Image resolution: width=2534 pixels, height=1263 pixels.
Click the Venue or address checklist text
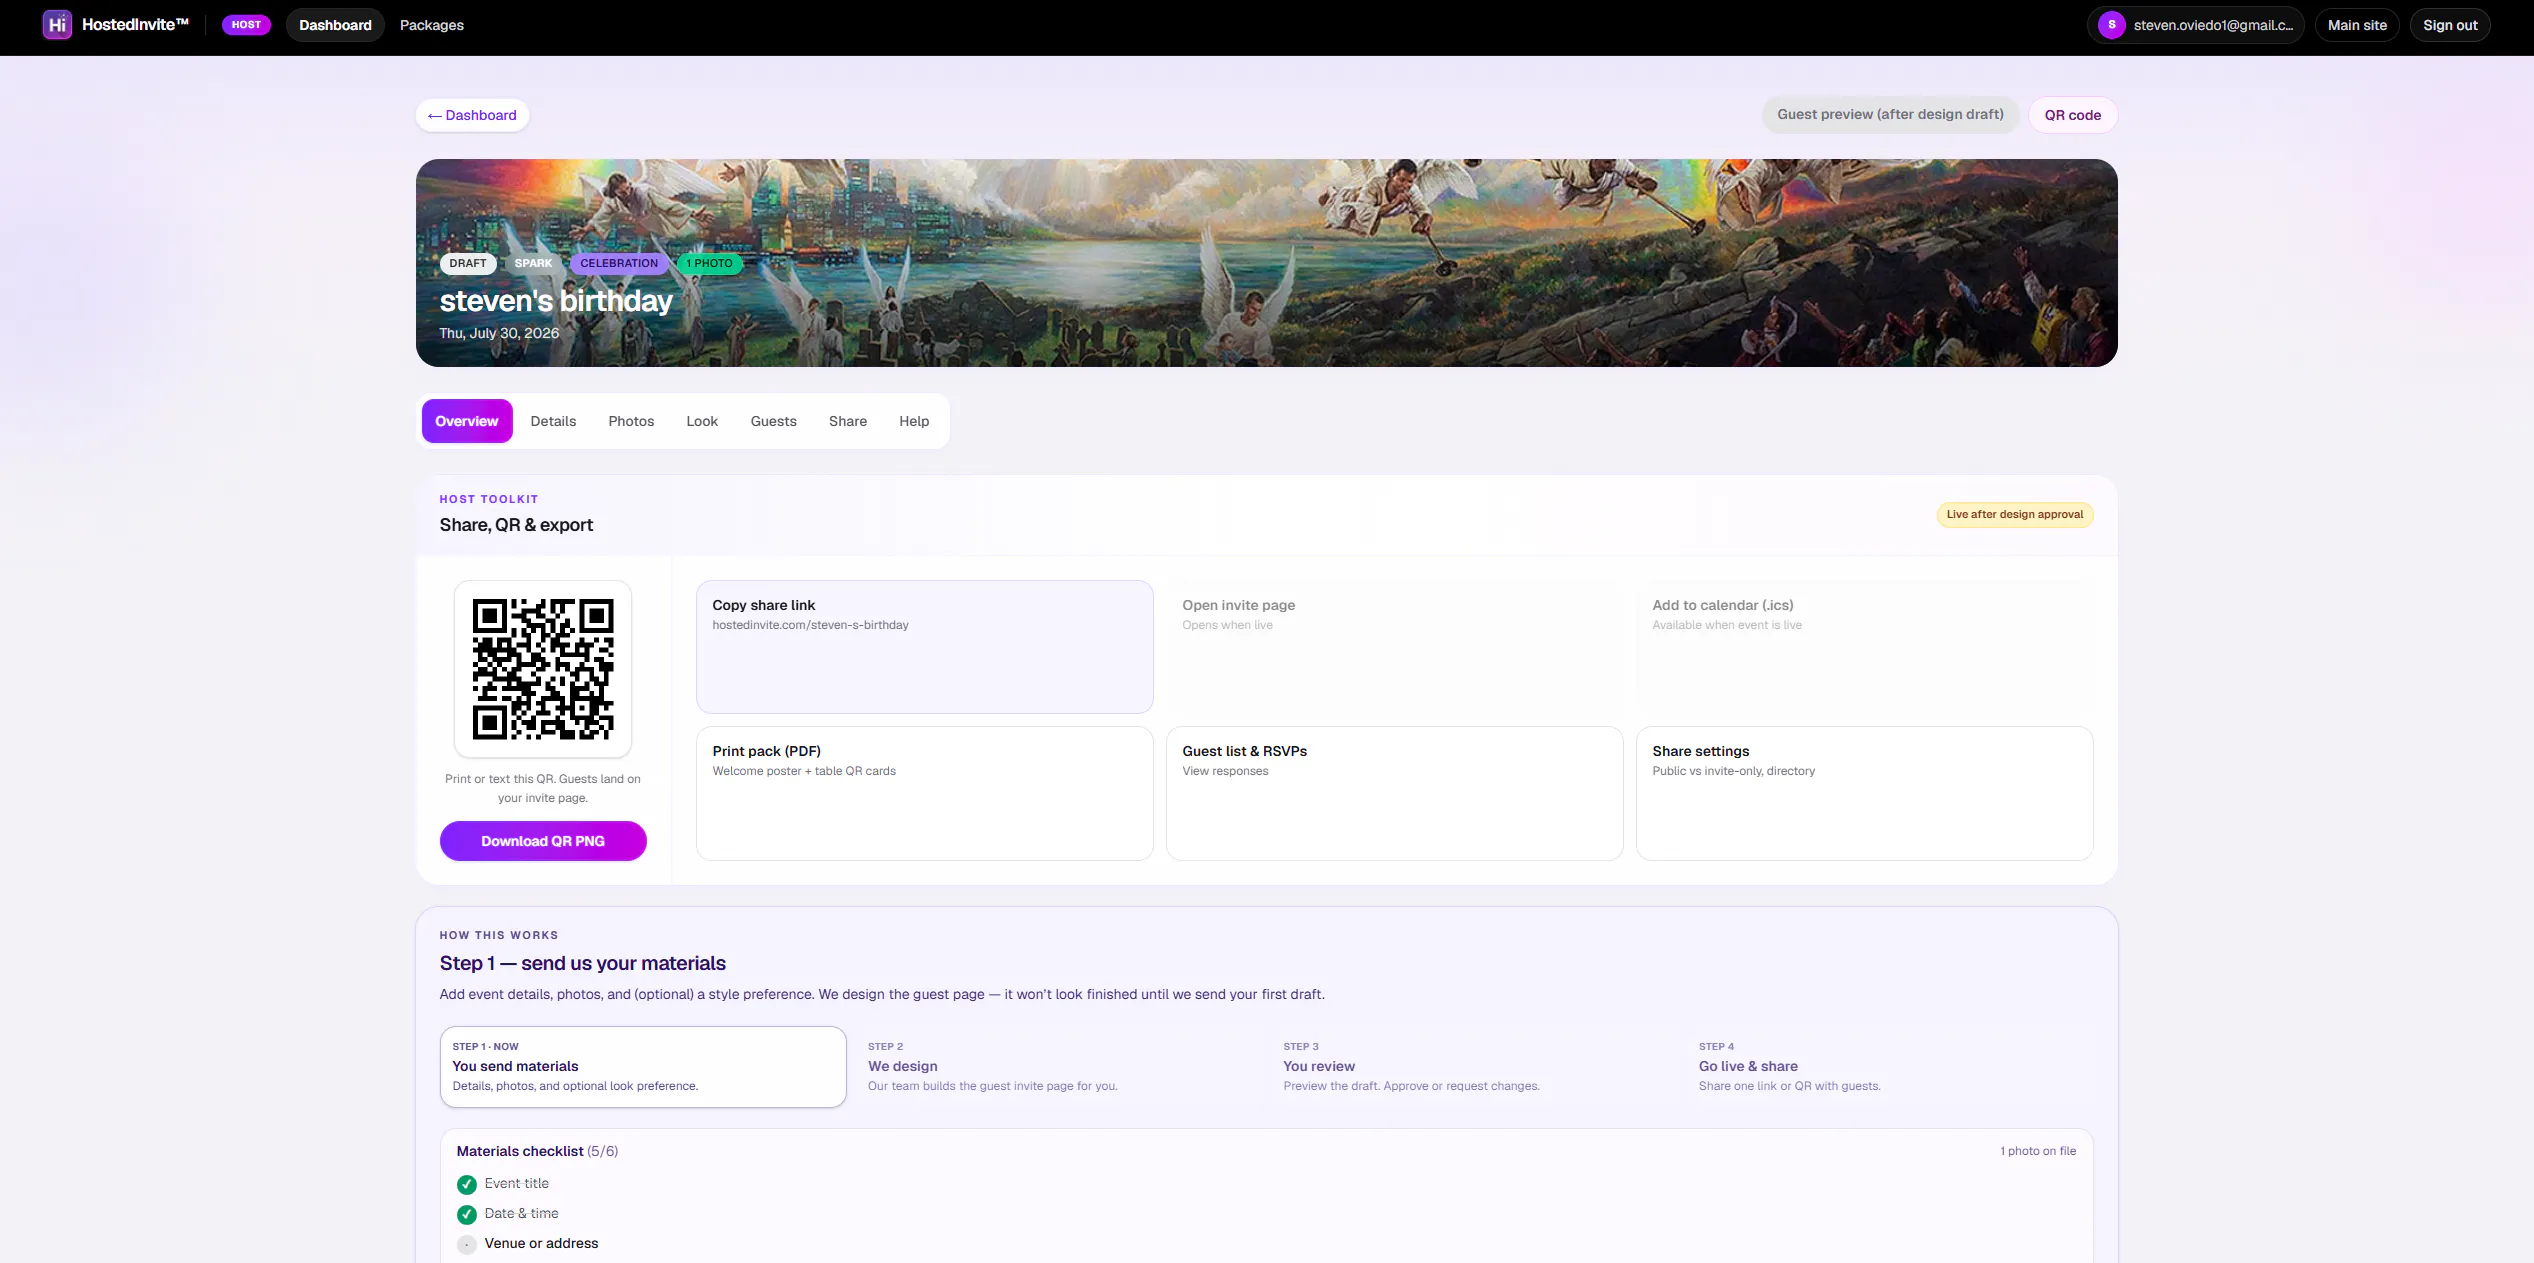click(541, 1244)
